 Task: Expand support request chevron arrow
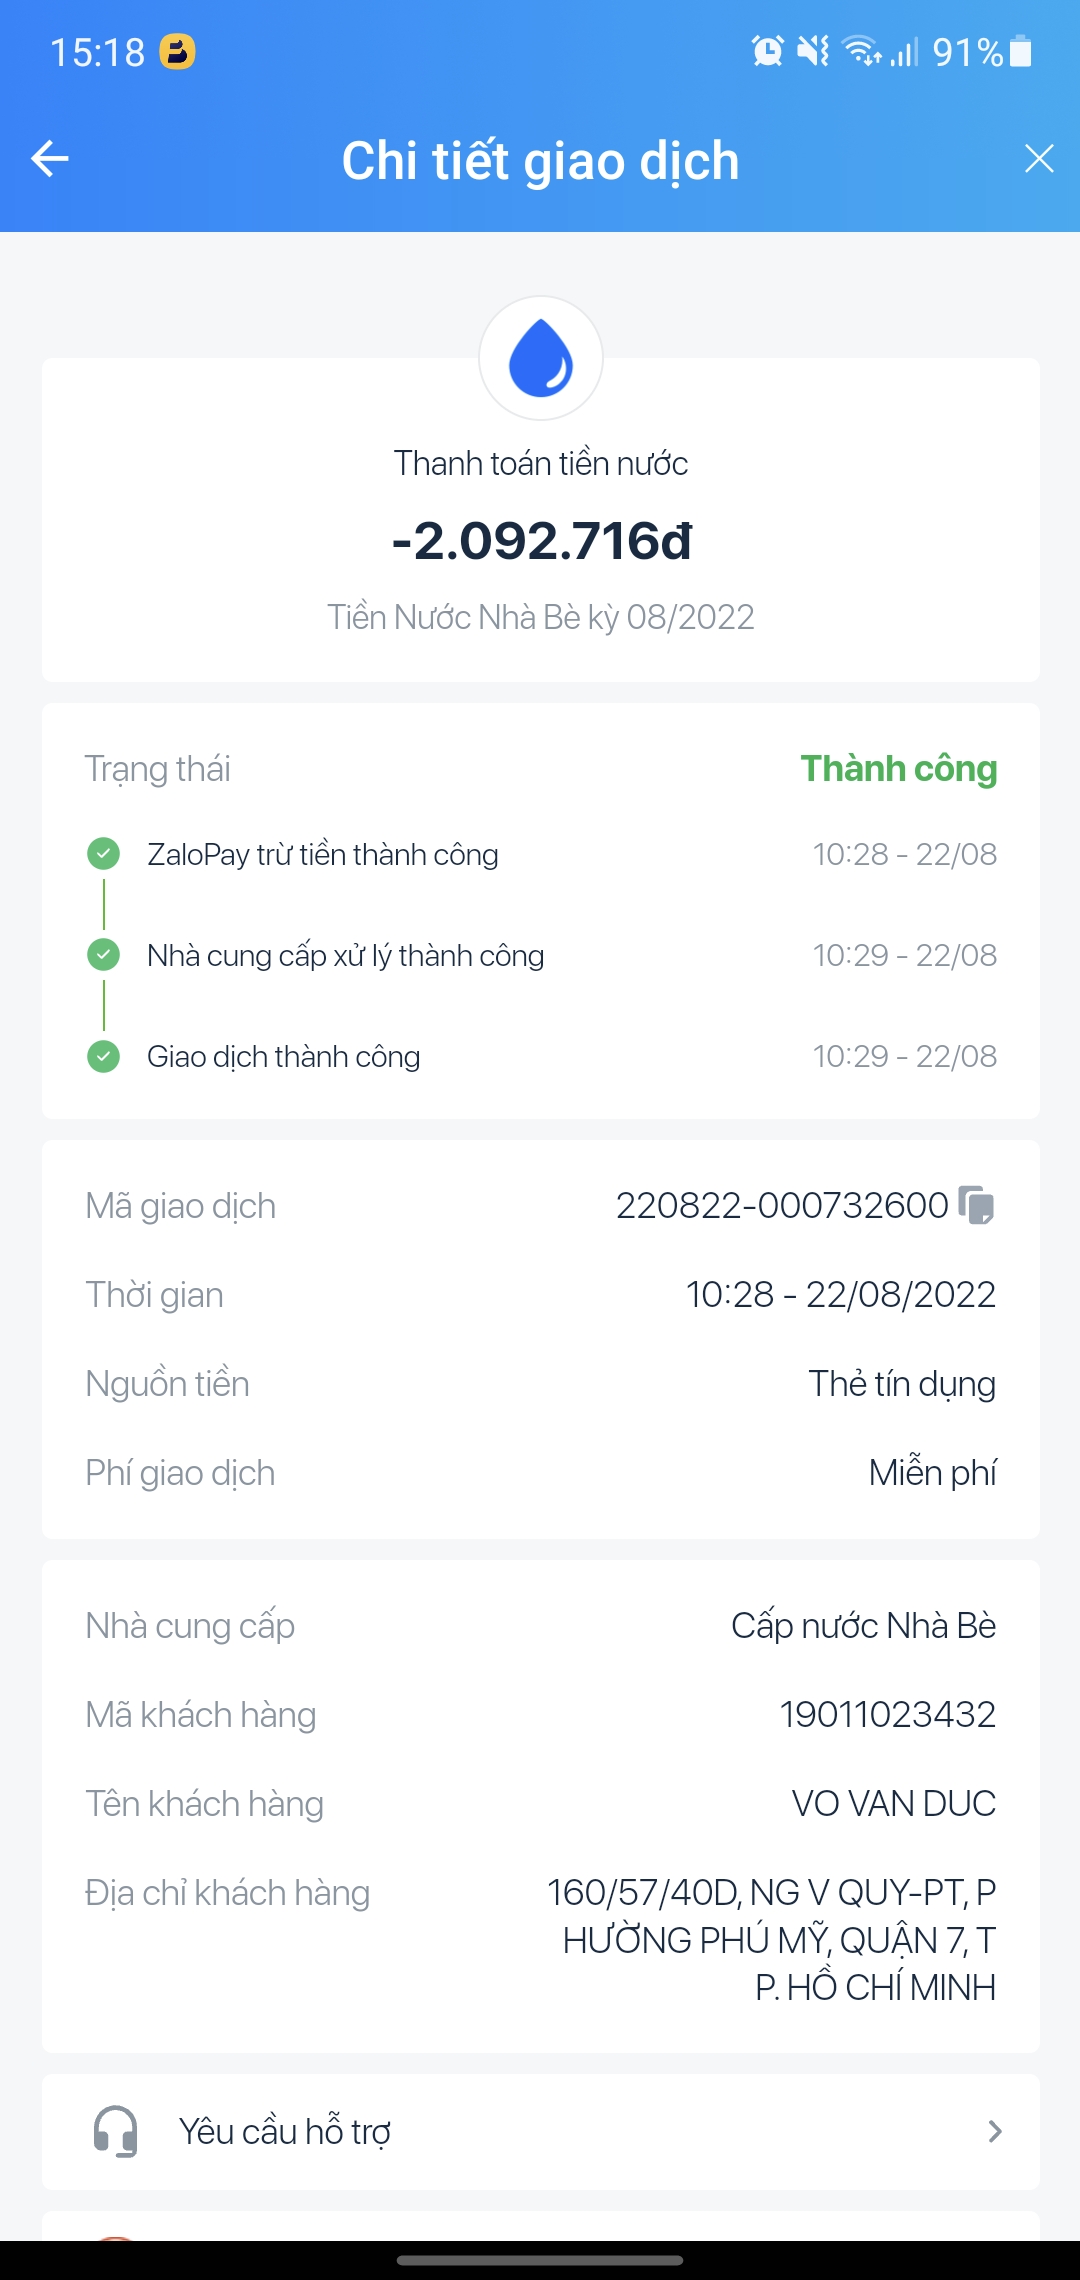click(x=995, y=2131)
